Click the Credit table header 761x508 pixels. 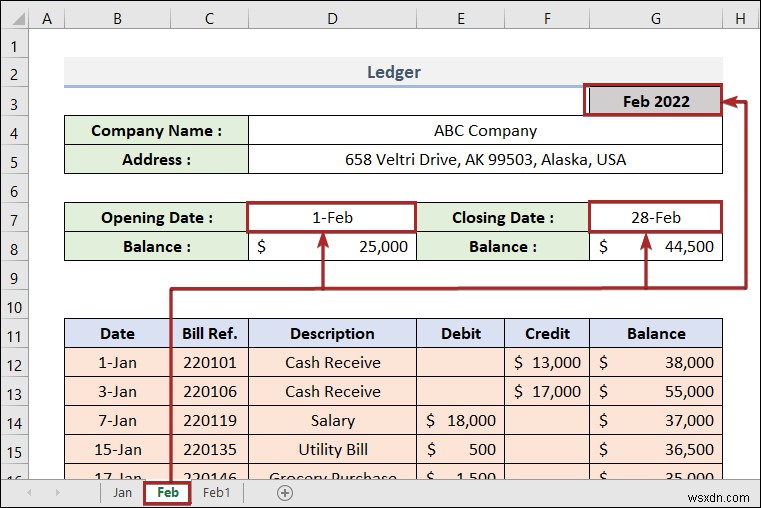coord(547,333)
